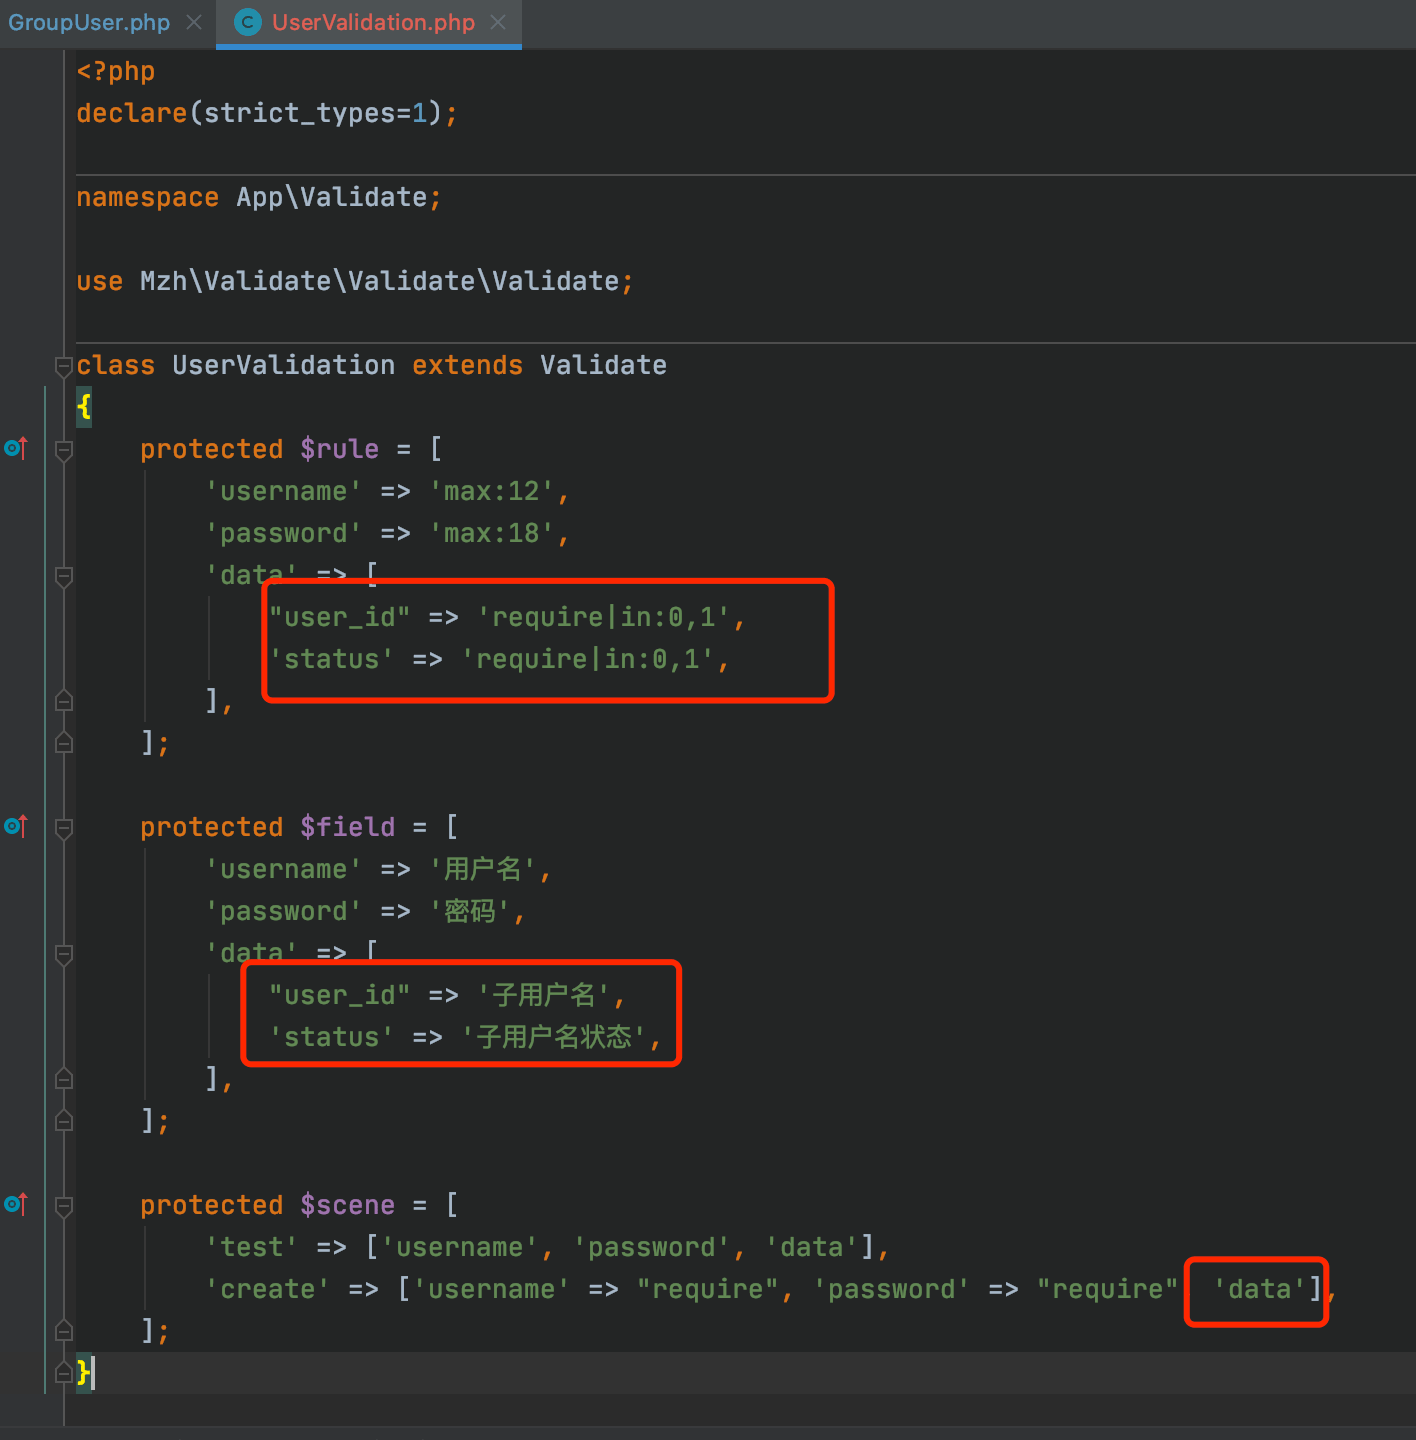This screenshot has height=1440, width=1416.
Task: Click the '子用户名' label string
Action: [544, 995]
